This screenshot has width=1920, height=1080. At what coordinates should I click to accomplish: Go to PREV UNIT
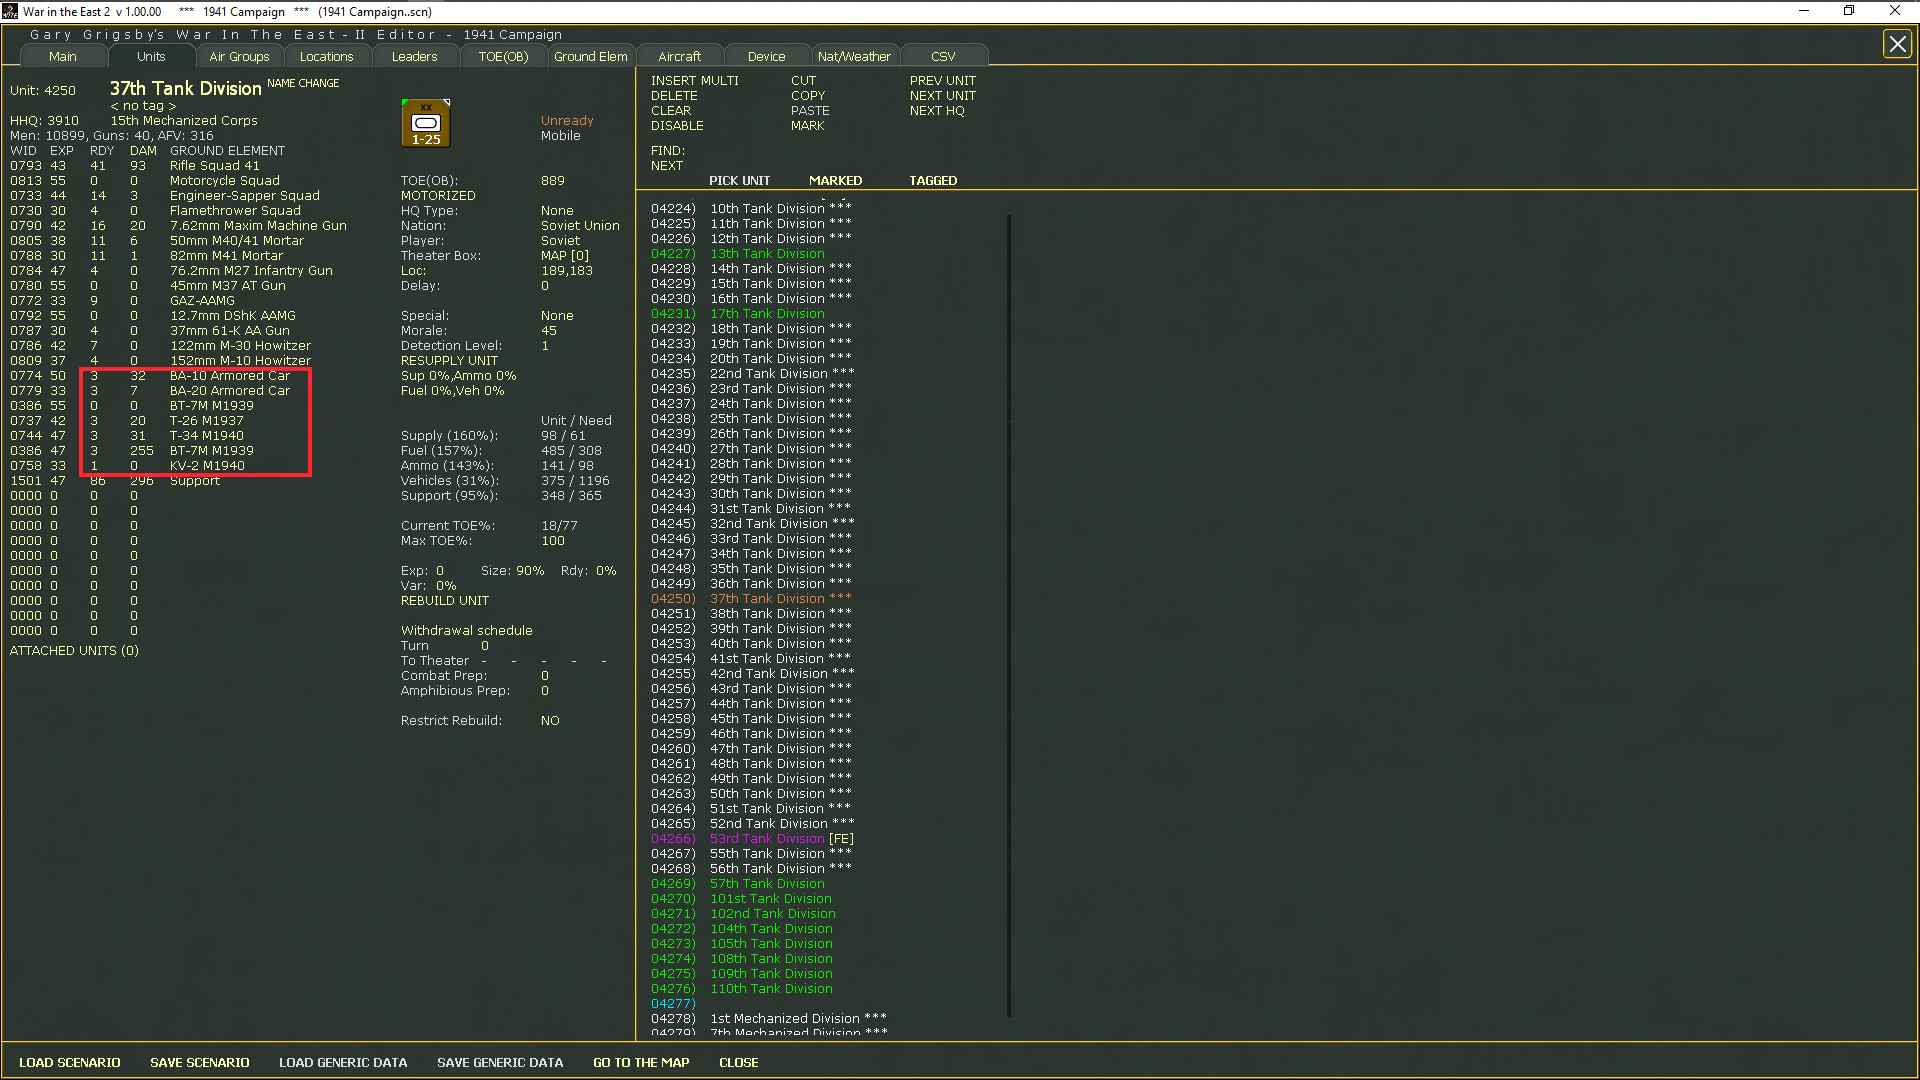[x=943, y=81]
